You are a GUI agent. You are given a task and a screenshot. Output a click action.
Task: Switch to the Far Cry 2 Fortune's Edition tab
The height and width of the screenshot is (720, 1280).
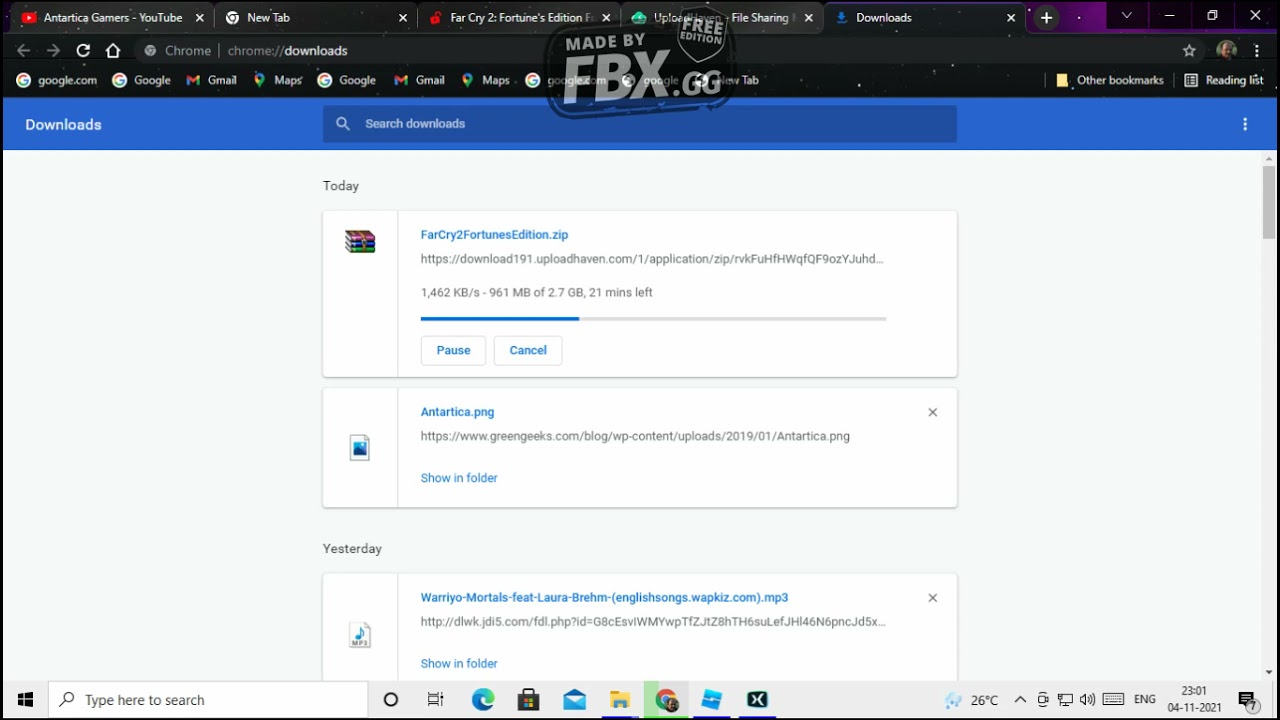[518, 18]
